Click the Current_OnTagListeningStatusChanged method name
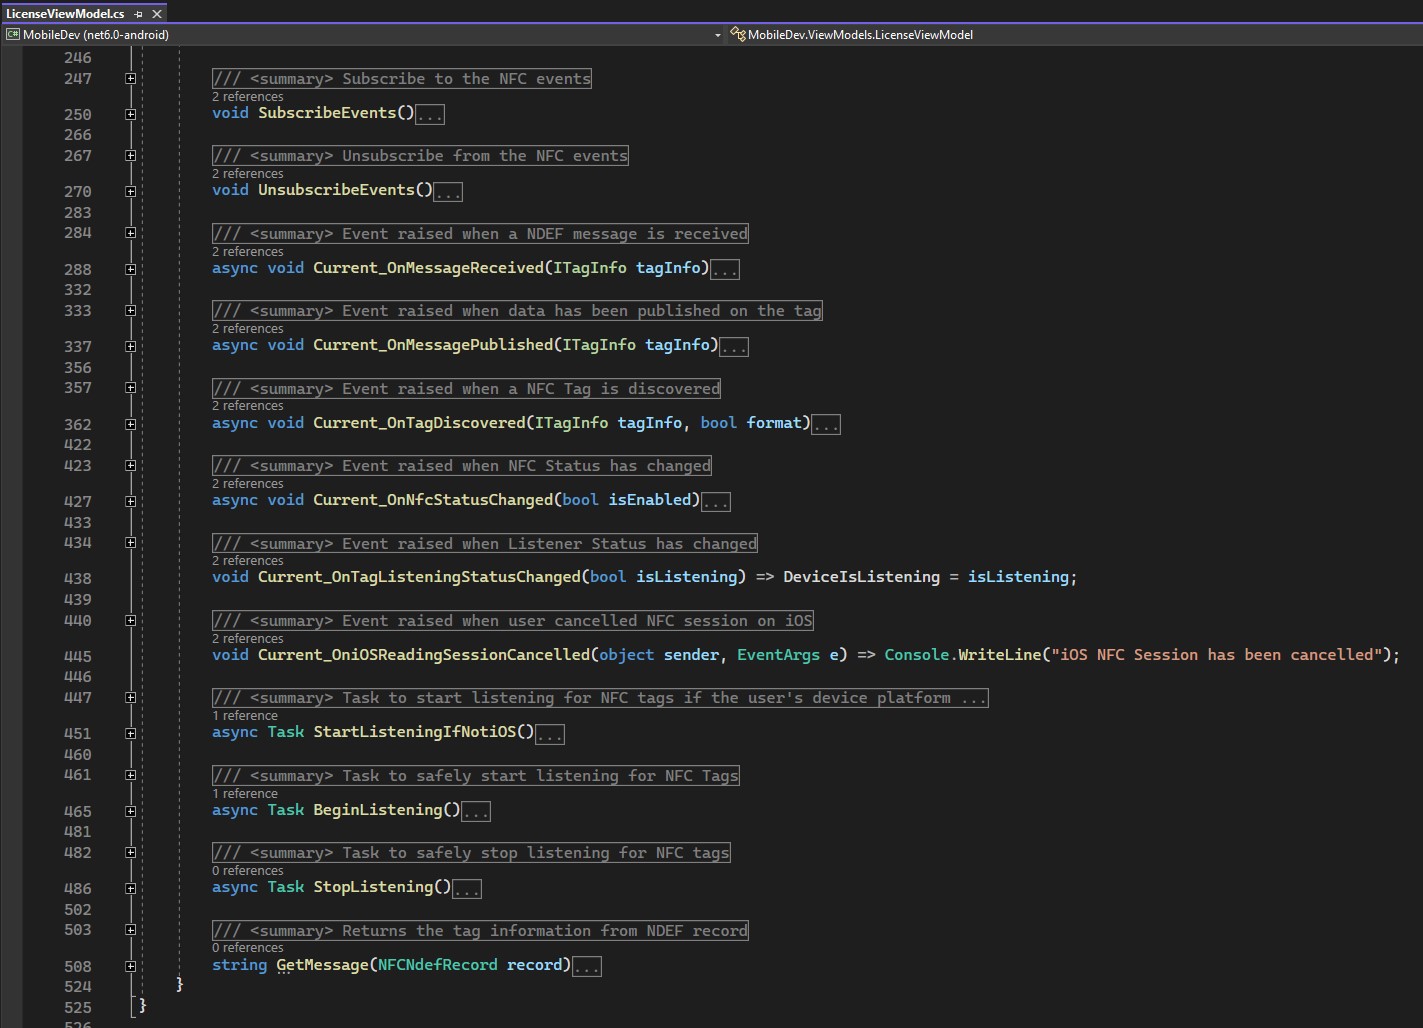Image resolution: width=1423 pixels, height=1028 pixels. pyautogui.click(x=419, y=577)
